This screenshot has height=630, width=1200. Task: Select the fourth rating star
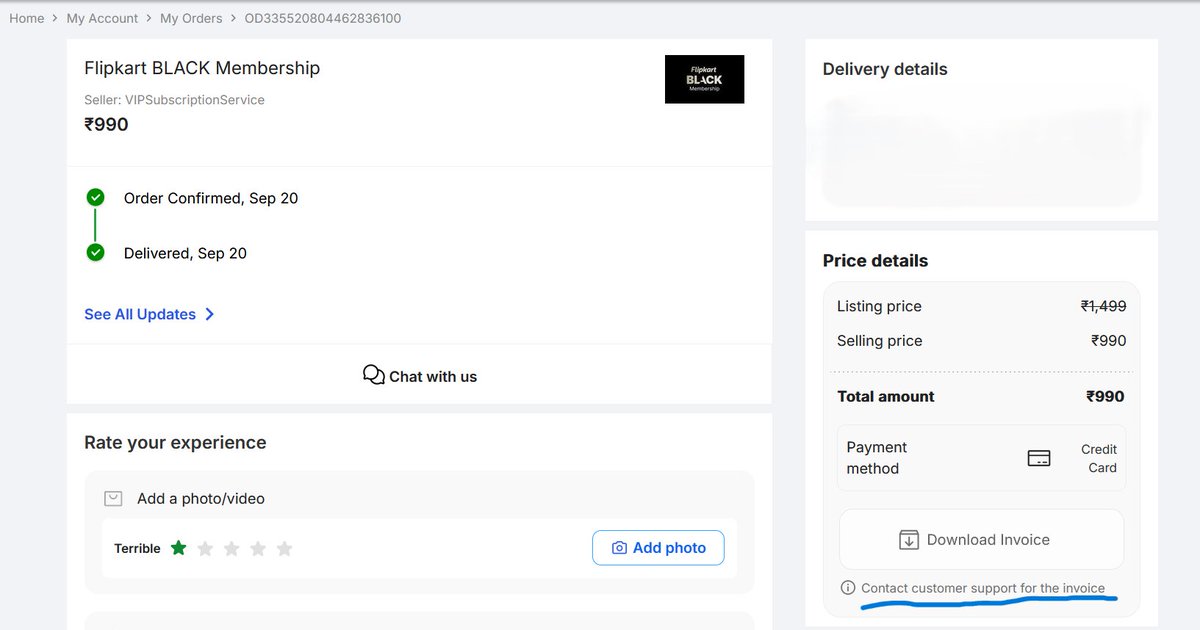tap(258, 548)
